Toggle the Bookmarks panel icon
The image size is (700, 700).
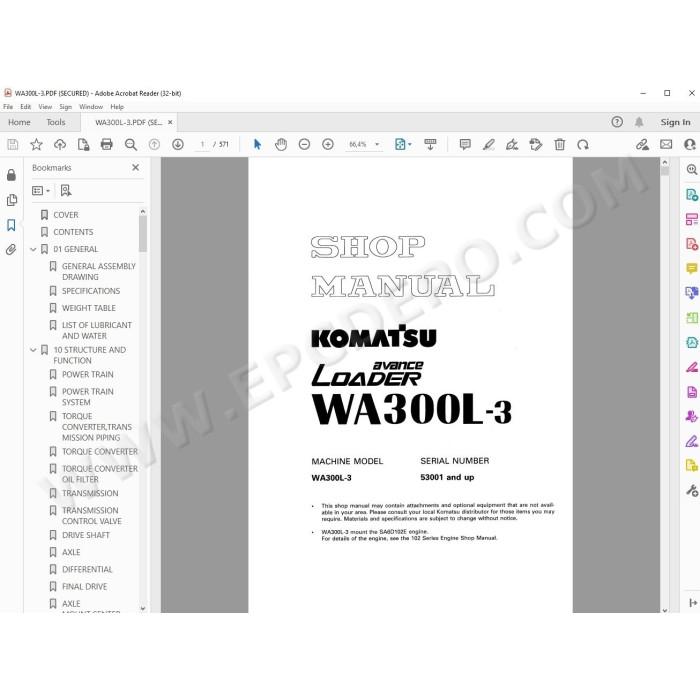click(12, 225)
